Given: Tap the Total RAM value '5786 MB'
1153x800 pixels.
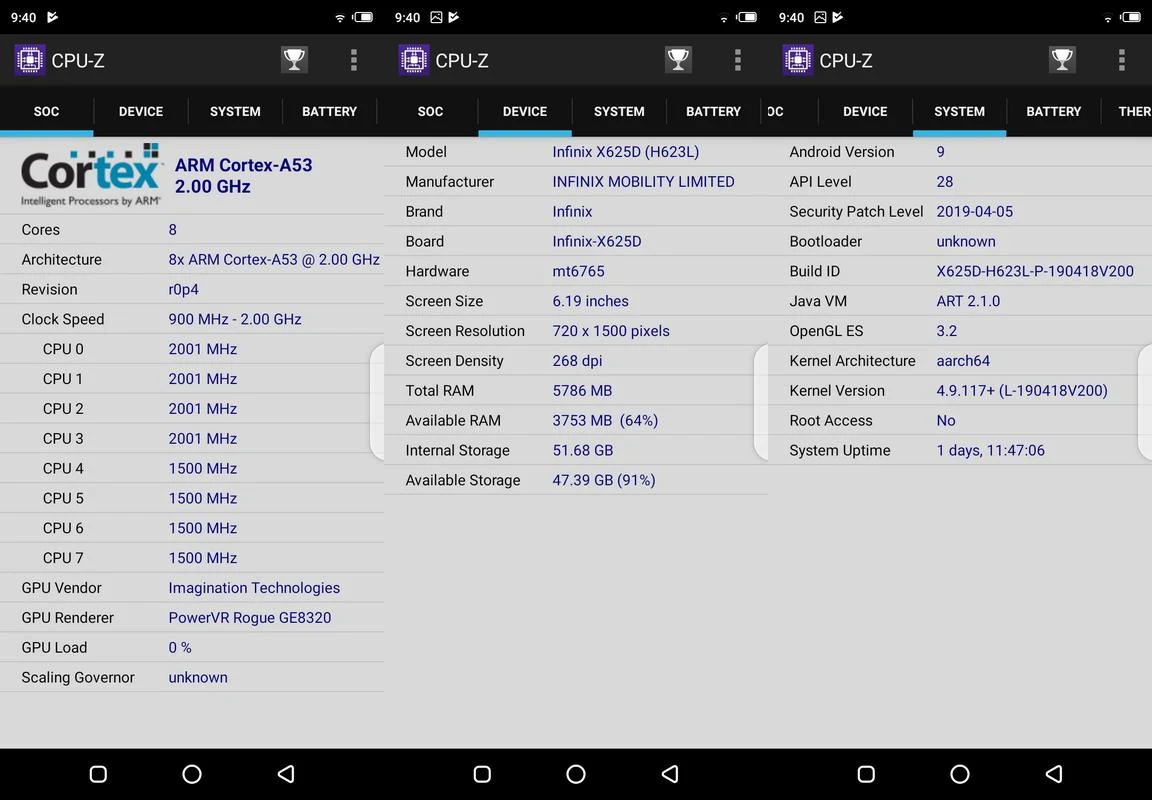Looking at the screenshot, I should point(582,390).
